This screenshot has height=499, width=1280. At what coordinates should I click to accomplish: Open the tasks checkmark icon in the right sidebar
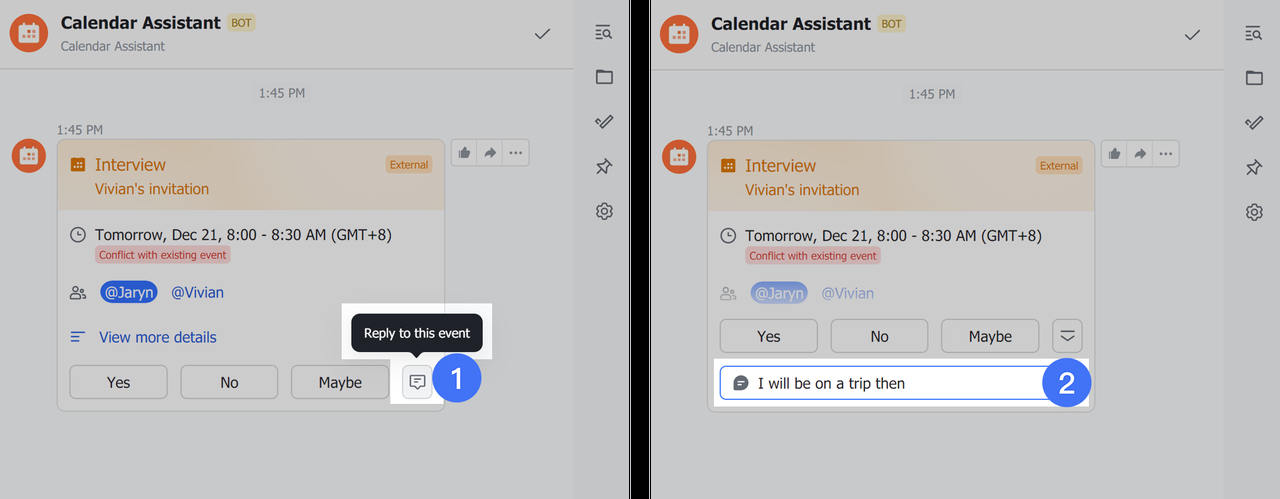(1254, 122)
